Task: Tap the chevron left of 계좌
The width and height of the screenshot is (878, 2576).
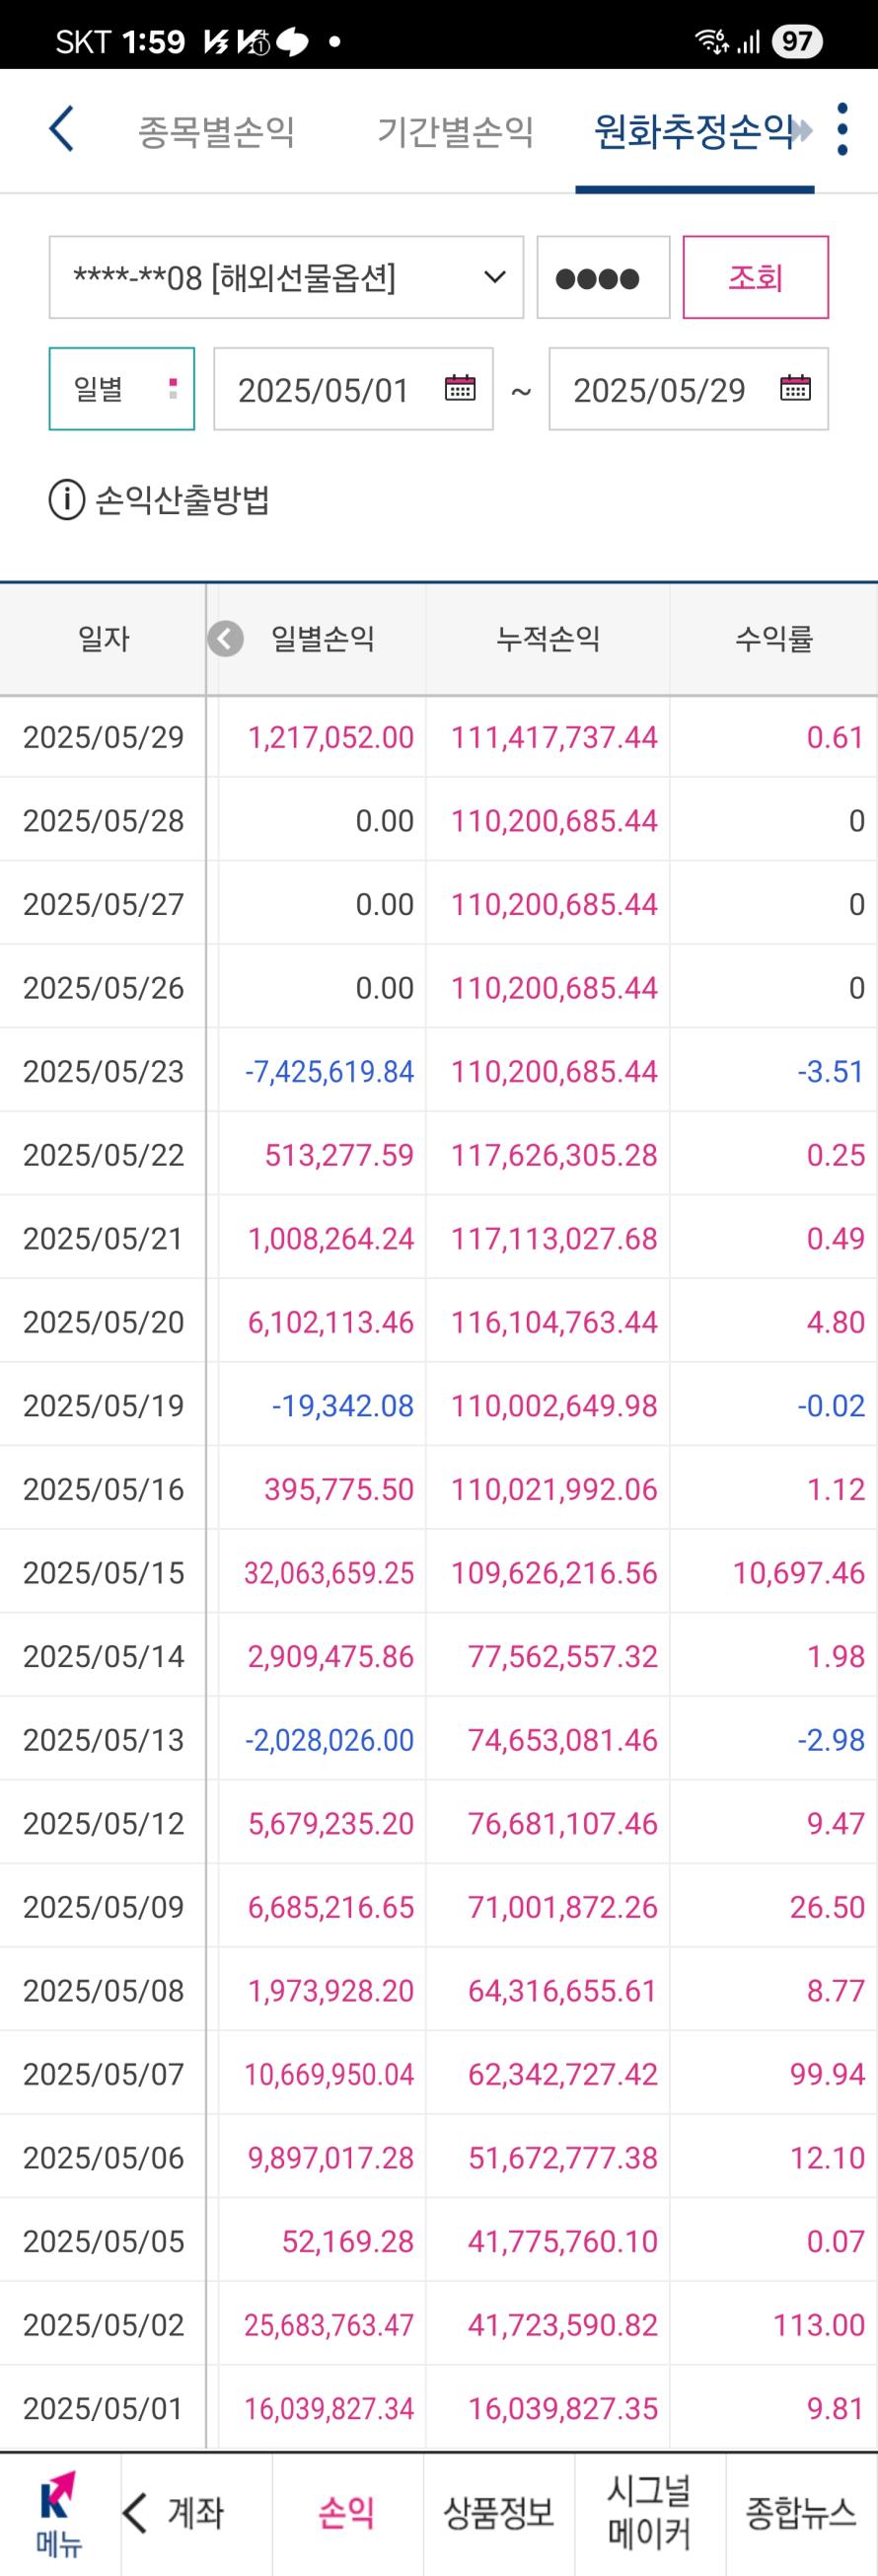Action: coord(136,2513)
